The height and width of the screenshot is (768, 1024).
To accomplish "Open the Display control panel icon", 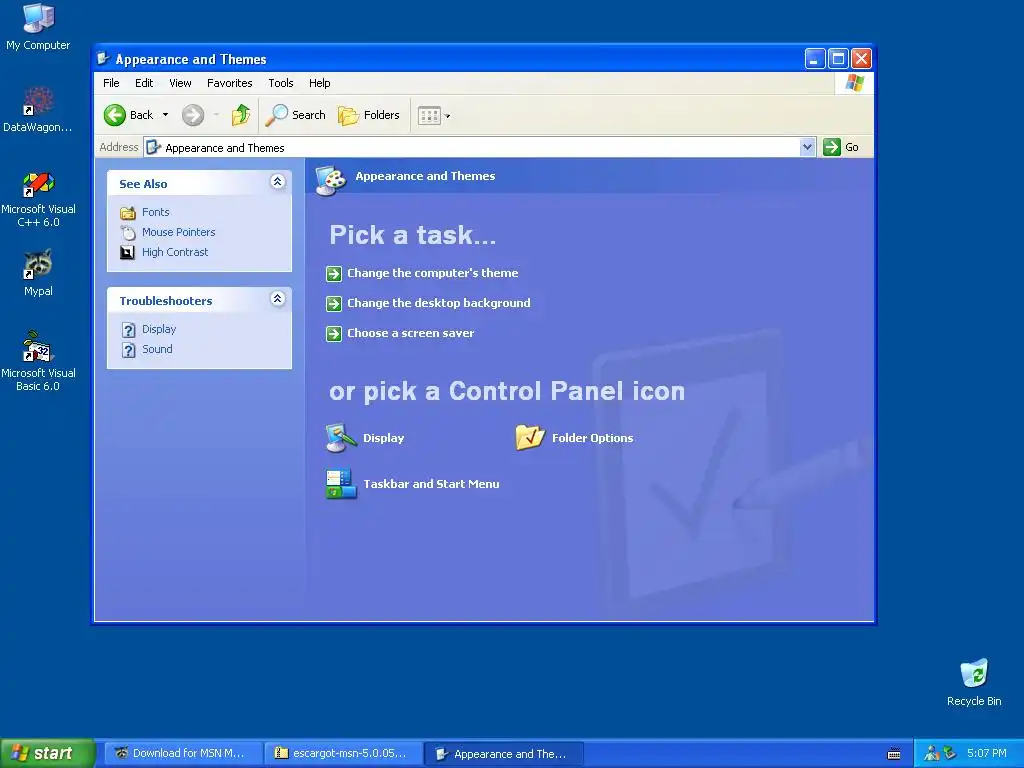I will pos(341,438).
